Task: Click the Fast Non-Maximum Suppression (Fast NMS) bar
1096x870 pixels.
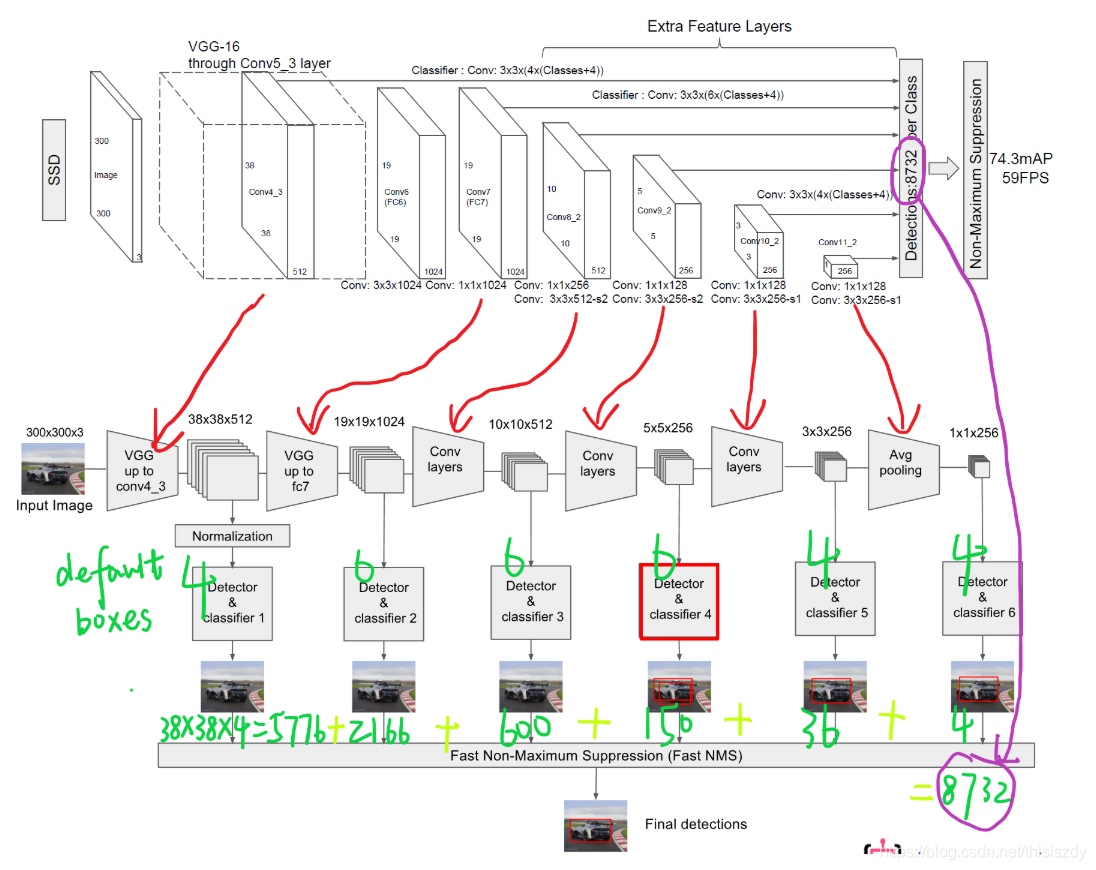Action: pyautogui.click(x=596, y=755)
